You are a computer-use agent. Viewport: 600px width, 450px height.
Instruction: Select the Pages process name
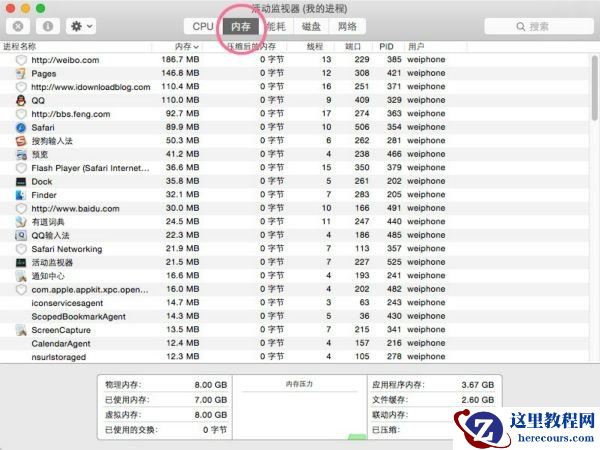click(x=44, y=73)
